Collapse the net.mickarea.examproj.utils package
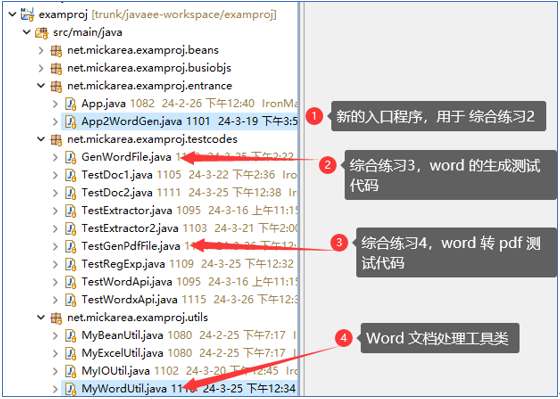Screen dimensions: 560x399 pos(41,318)
